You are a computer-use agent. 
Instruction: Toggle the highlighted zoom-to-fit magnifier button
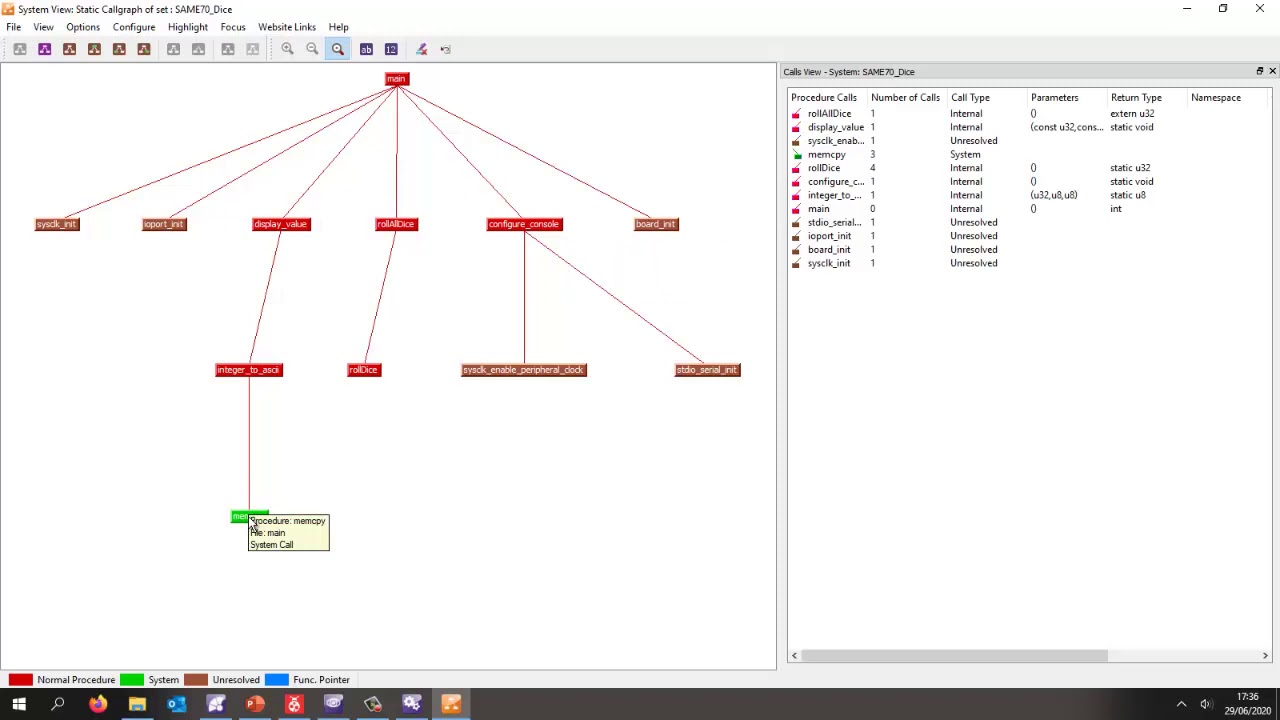tap(338, 49)
